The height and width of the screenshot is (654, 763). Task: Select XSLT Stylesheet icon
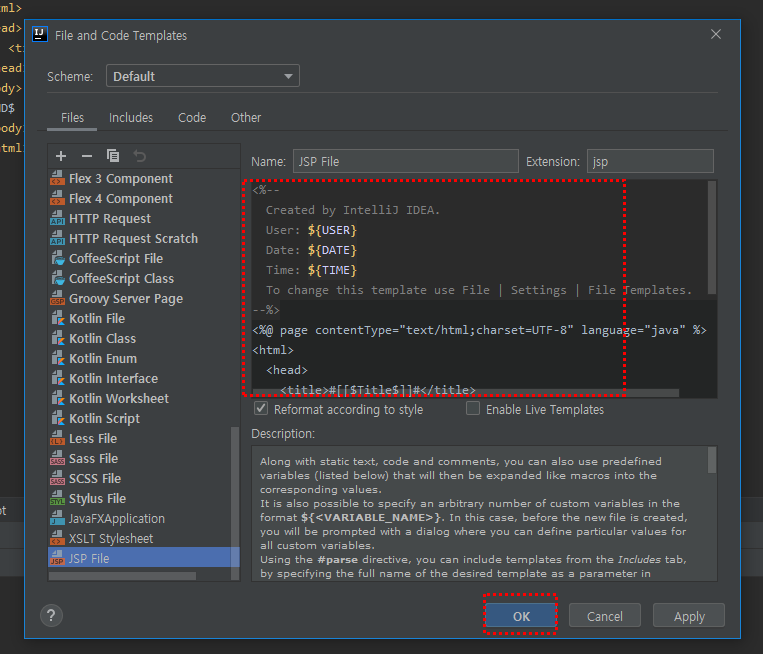point(57,538)
